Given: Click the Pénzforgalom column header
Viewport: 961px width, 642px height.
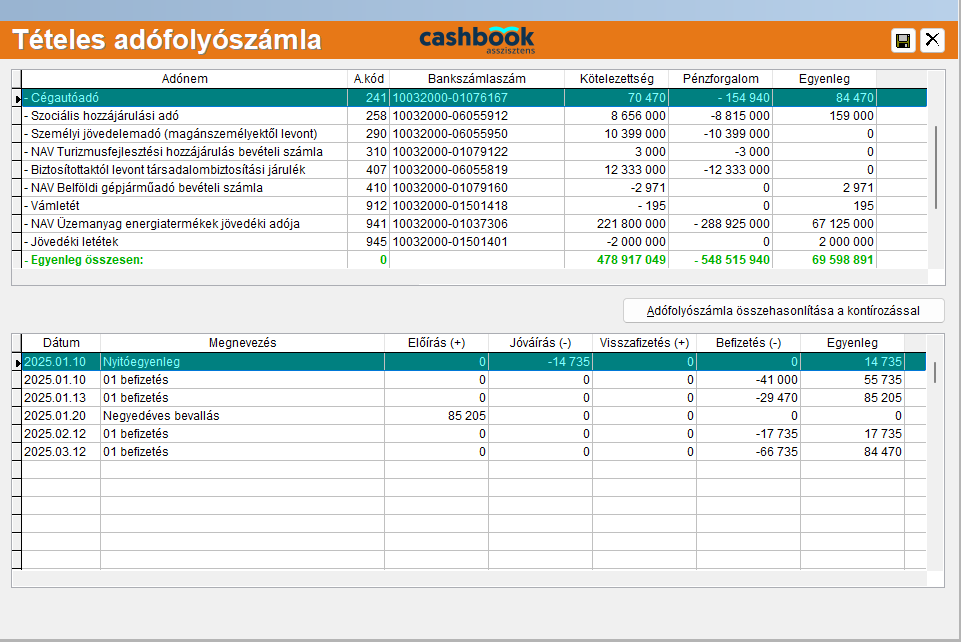Looking at the screenshot, I should pos(720,78).
